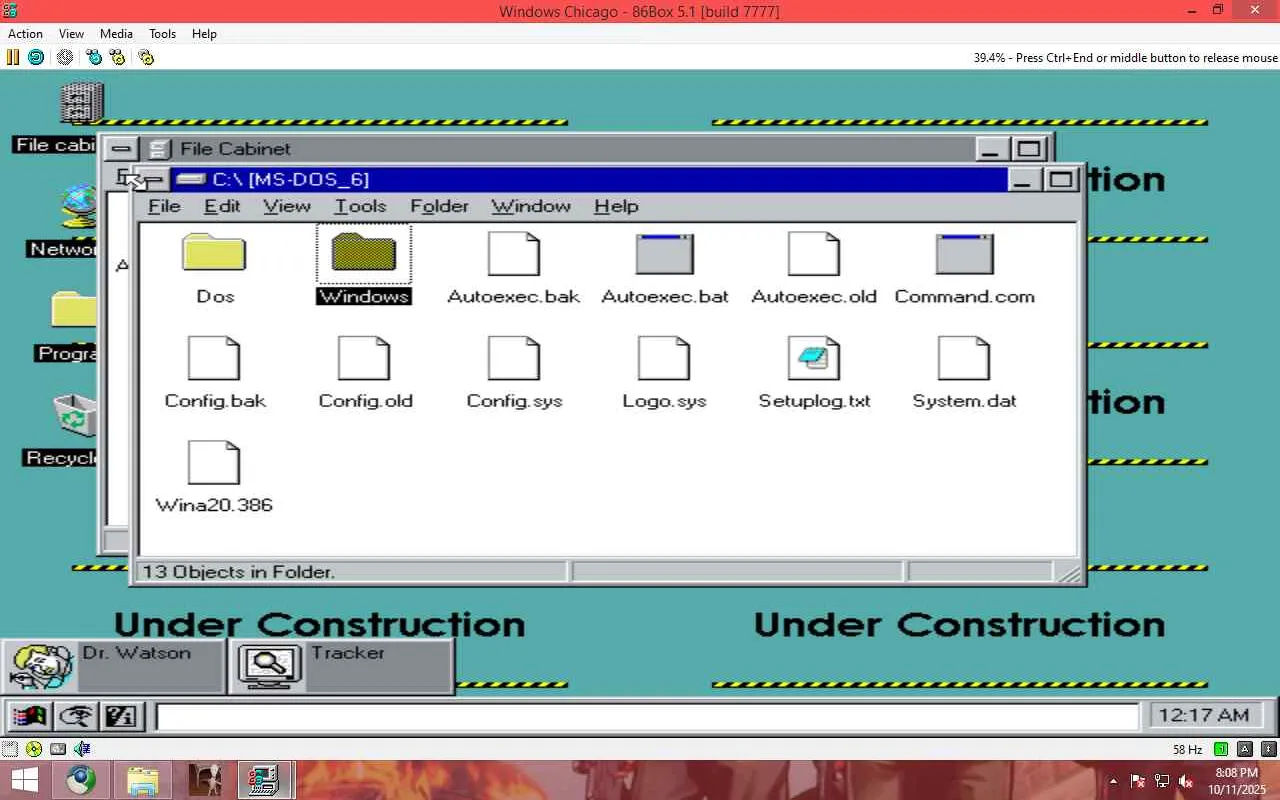
Task: Click the File cabinet desktop icon
Action: pyautogui.click(x=81, y=104)
